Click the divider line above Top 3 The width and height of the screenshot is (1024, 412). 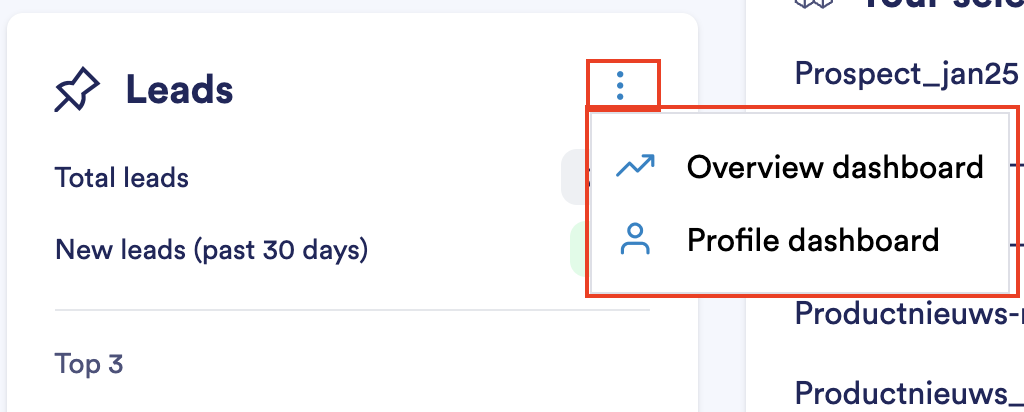point(352,310)
